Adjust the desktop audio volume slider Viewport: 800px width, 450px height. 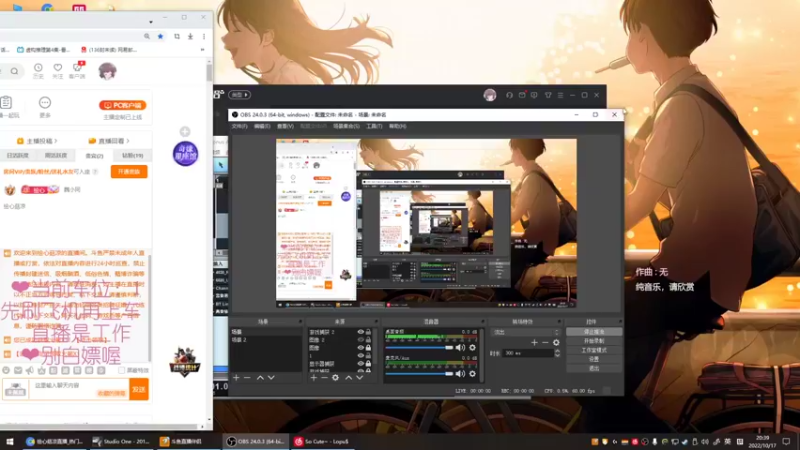pos(419,347)
